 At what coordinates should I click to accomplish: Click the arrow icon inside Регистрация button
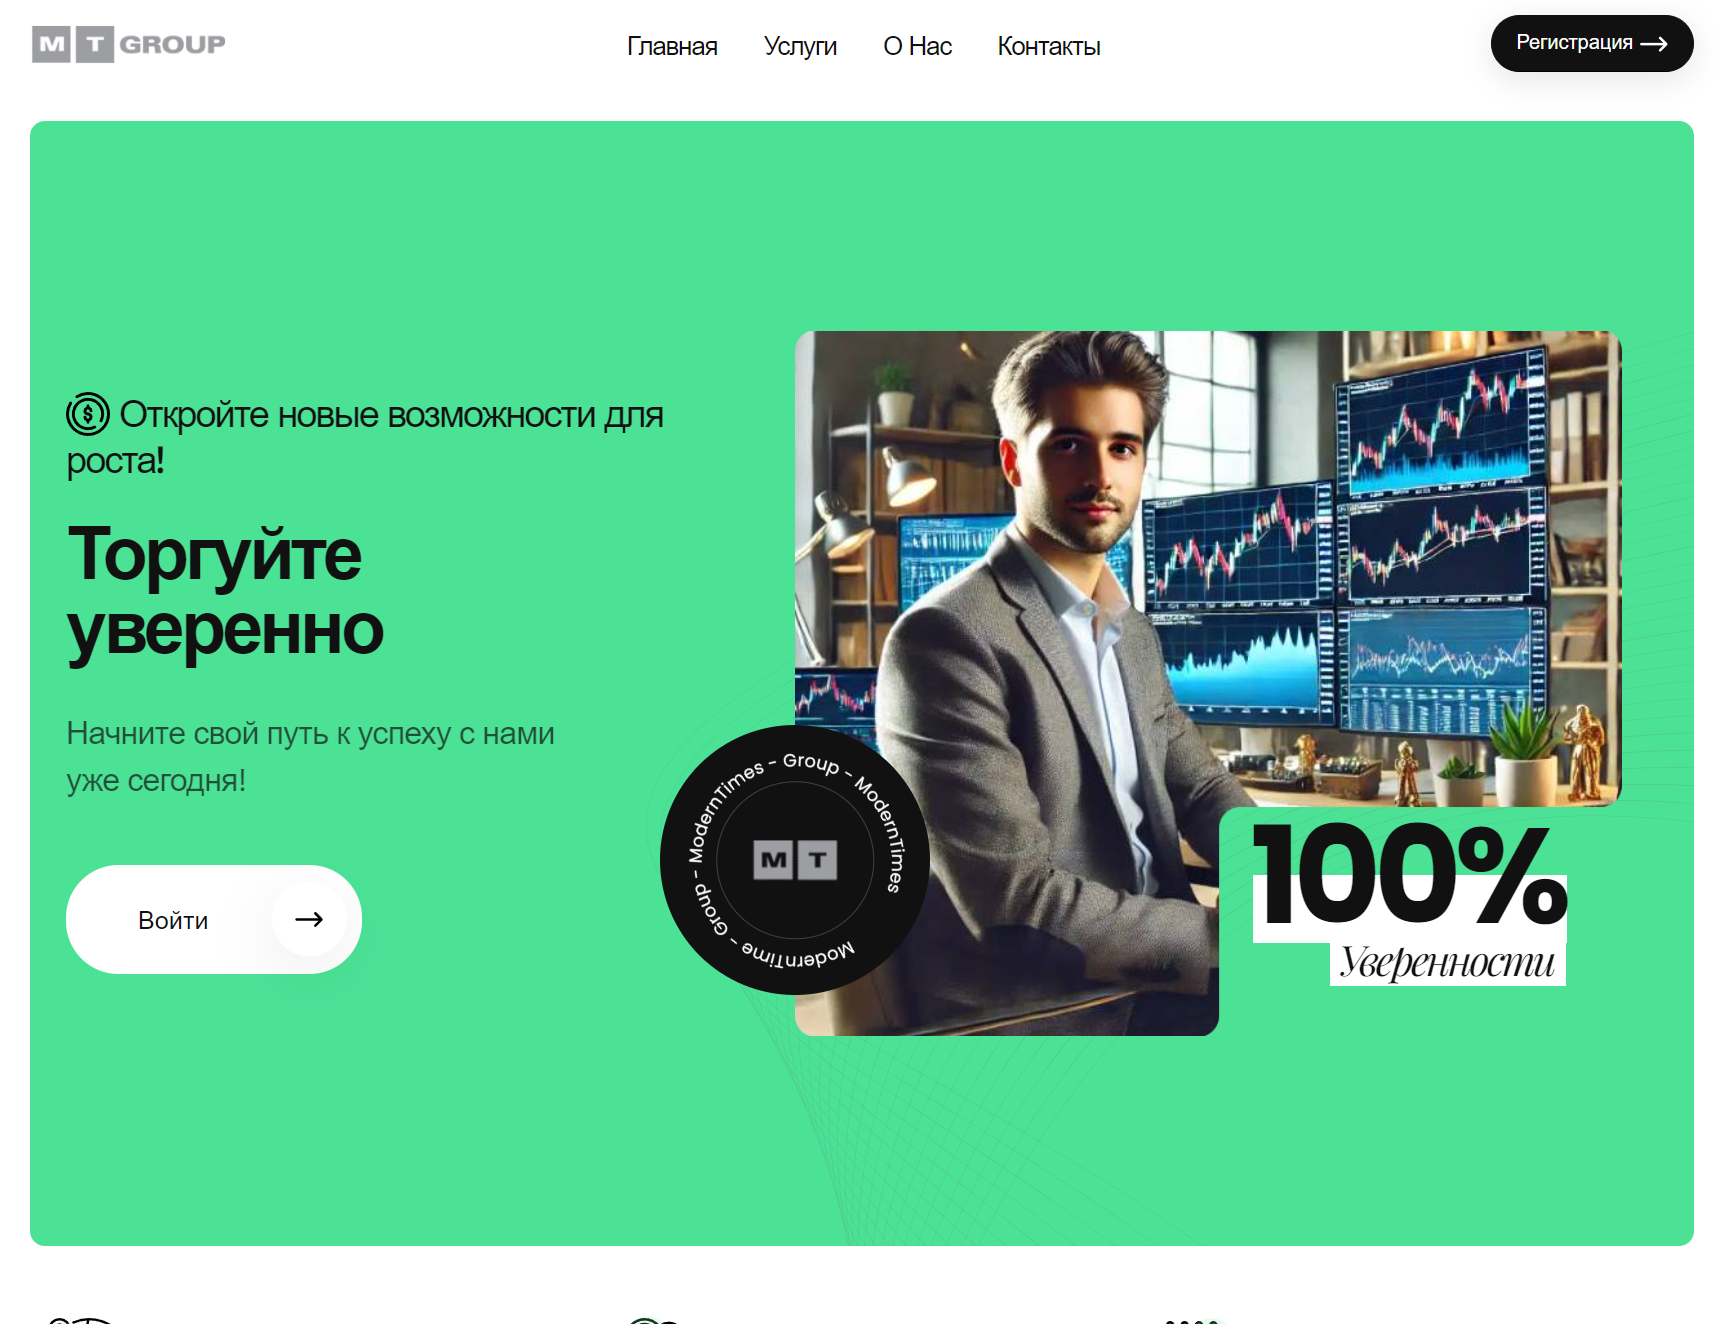1654,44
